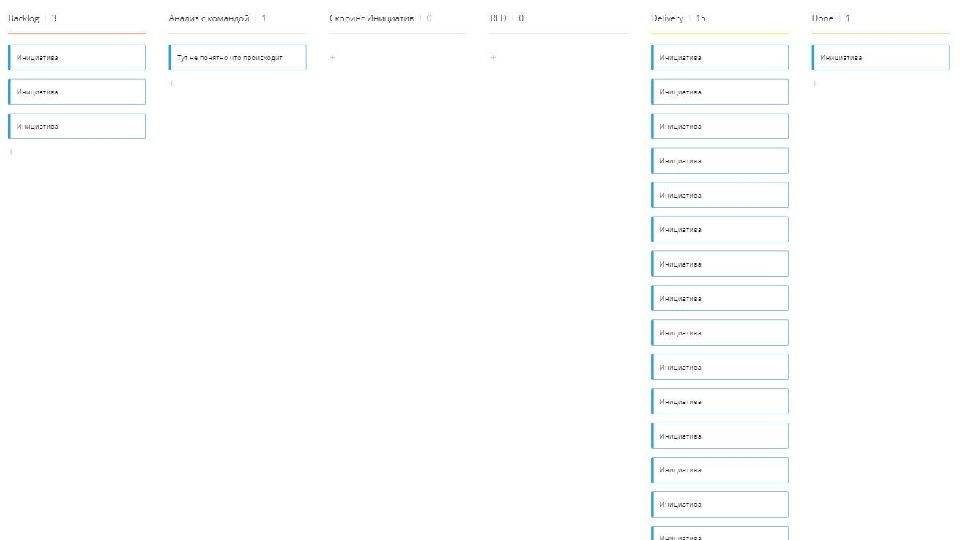Click the third card in Delivery column
The image size is (960, 540).
[720, 126]
